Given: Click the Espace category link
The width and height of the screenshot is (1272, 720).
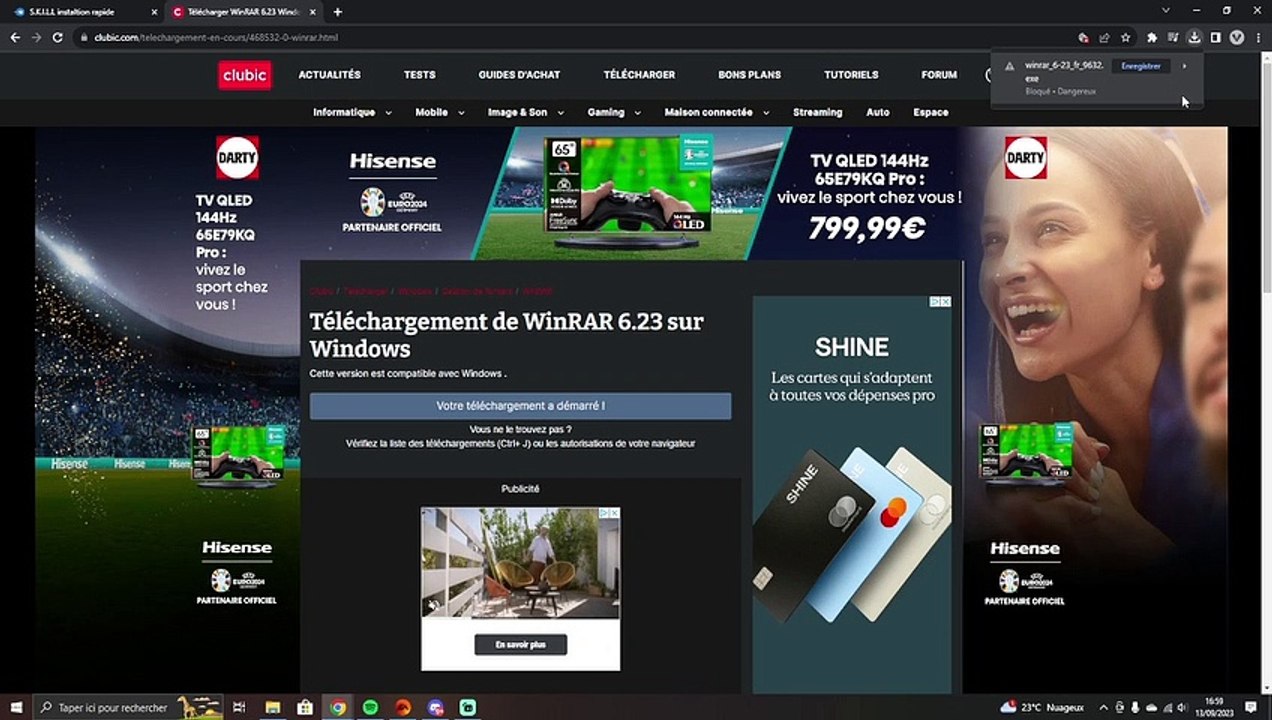Looking at the screenshot, I should point(930,112).
